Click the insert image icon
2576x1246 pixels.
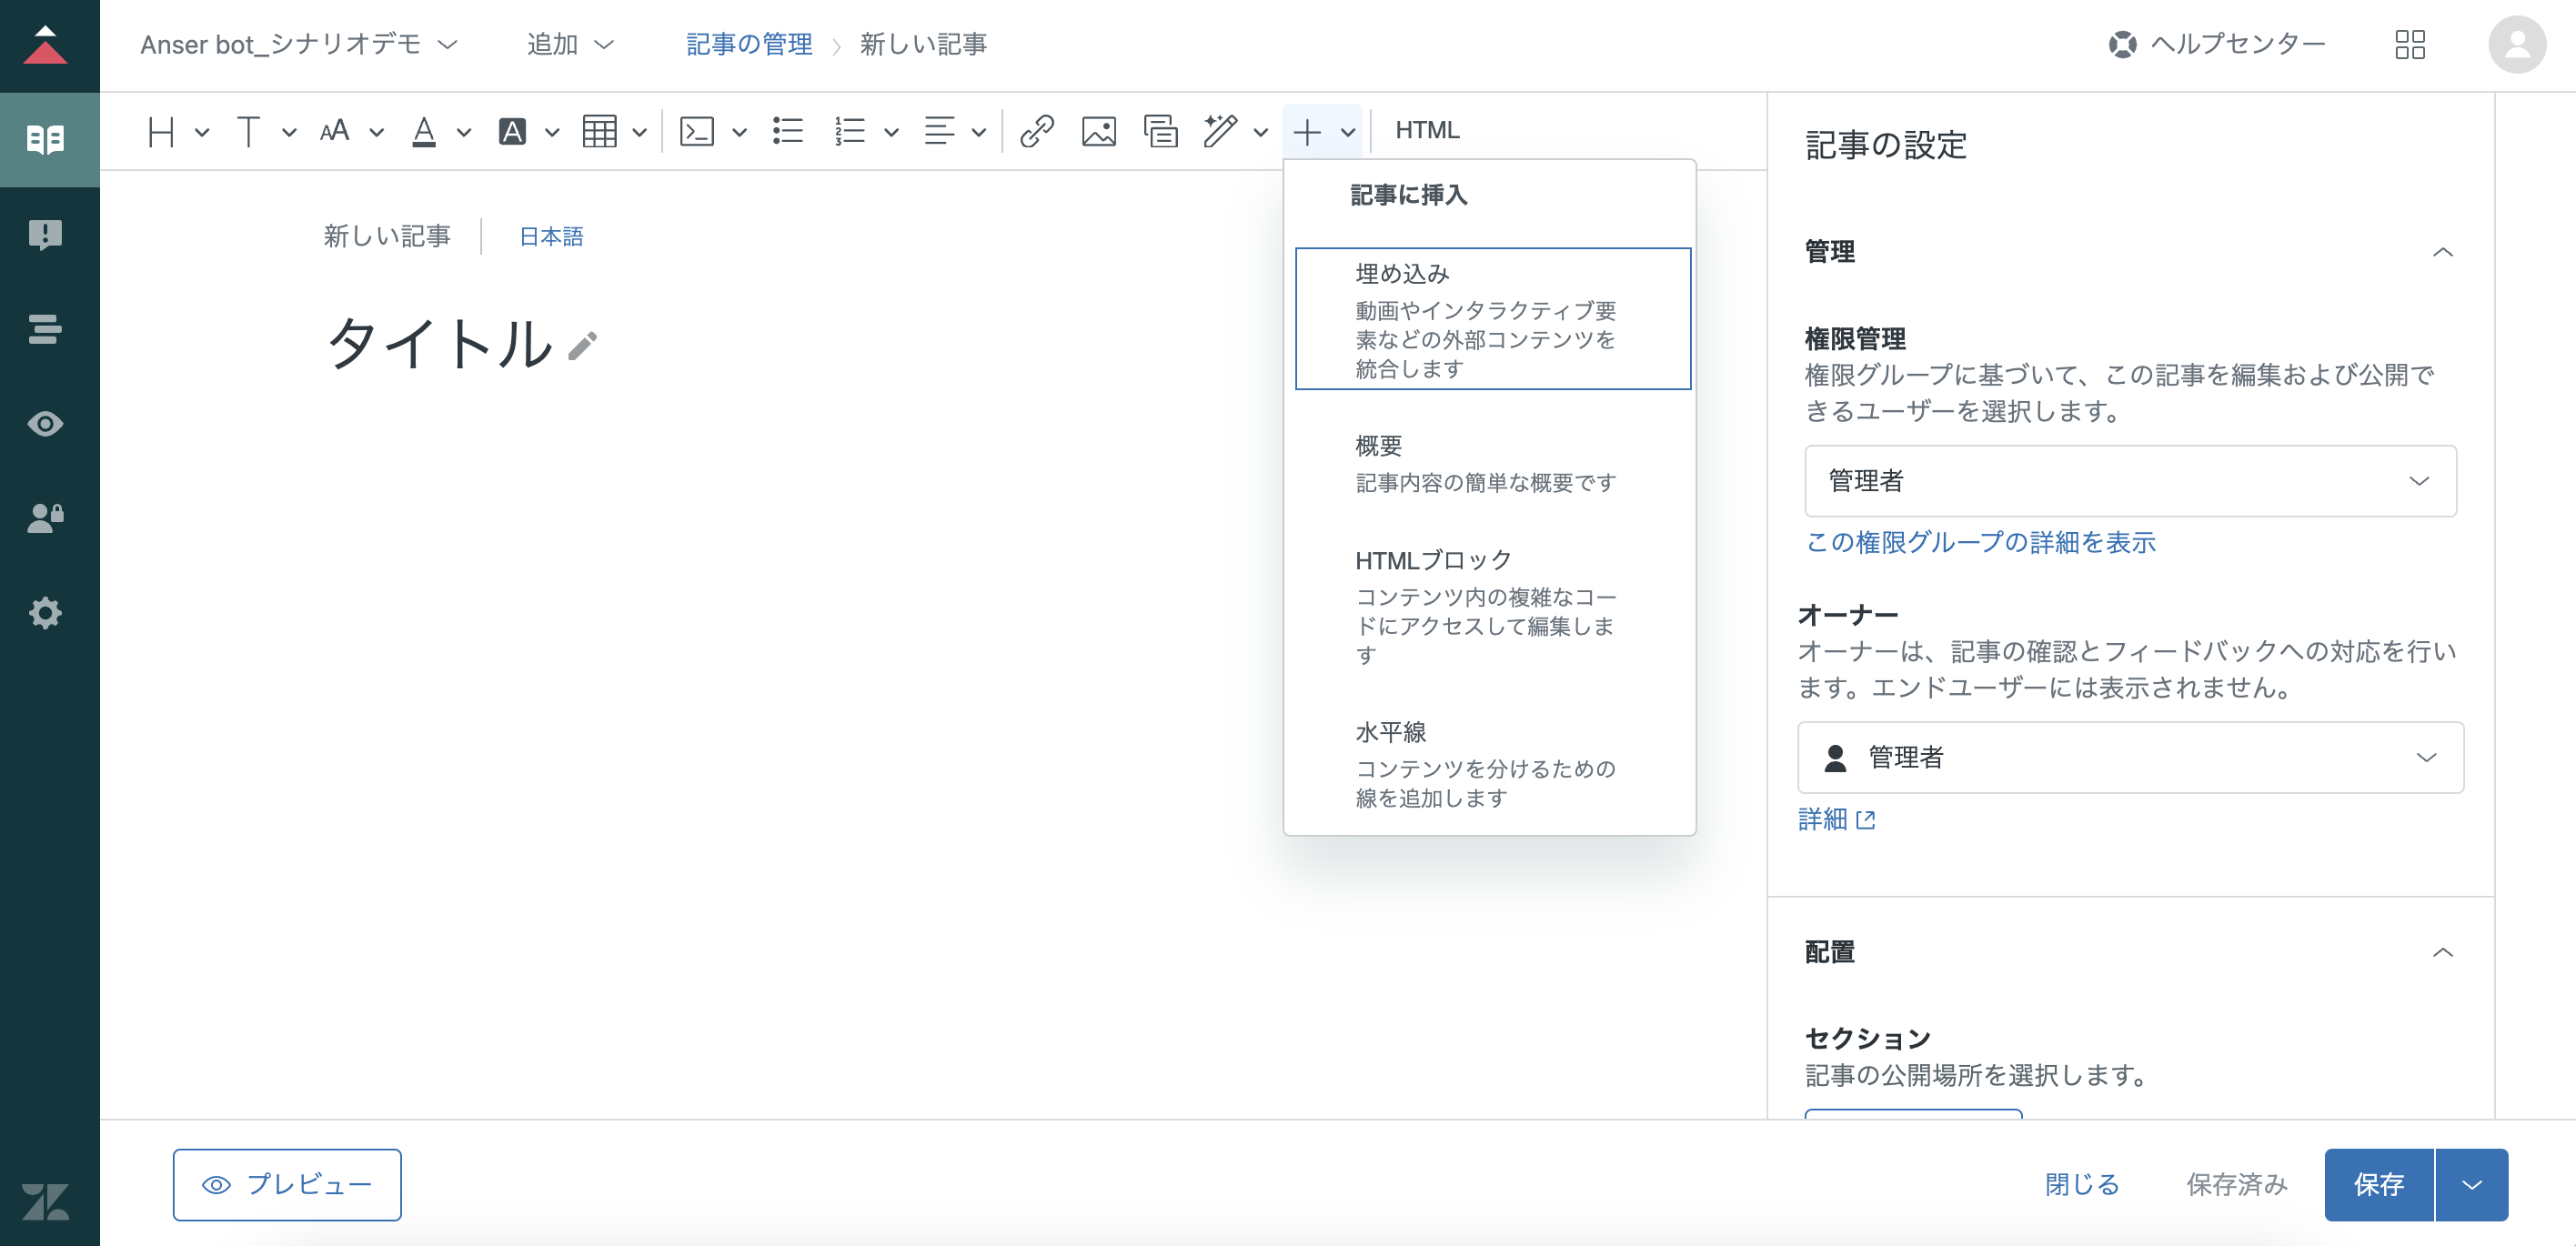click(1099, 131)
